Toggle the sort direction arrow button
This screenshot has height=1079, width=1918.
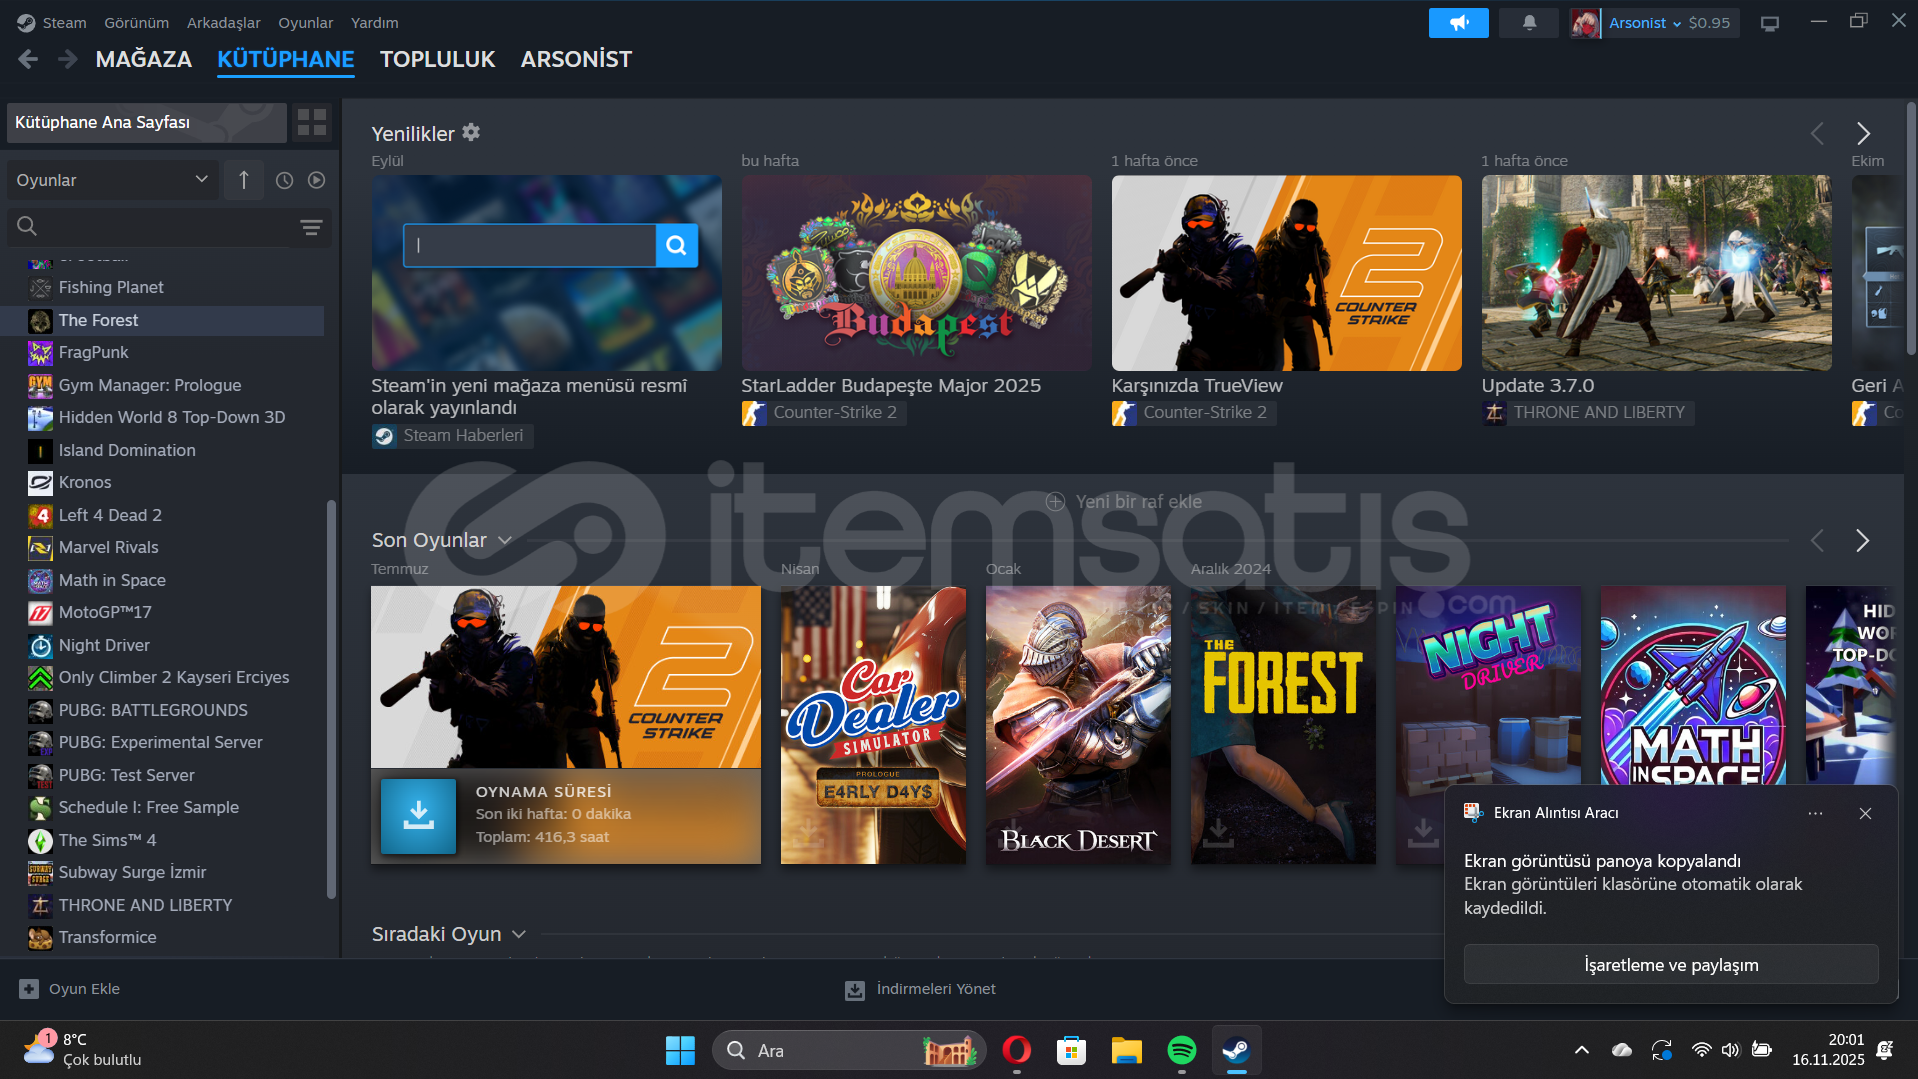[244, 180]
